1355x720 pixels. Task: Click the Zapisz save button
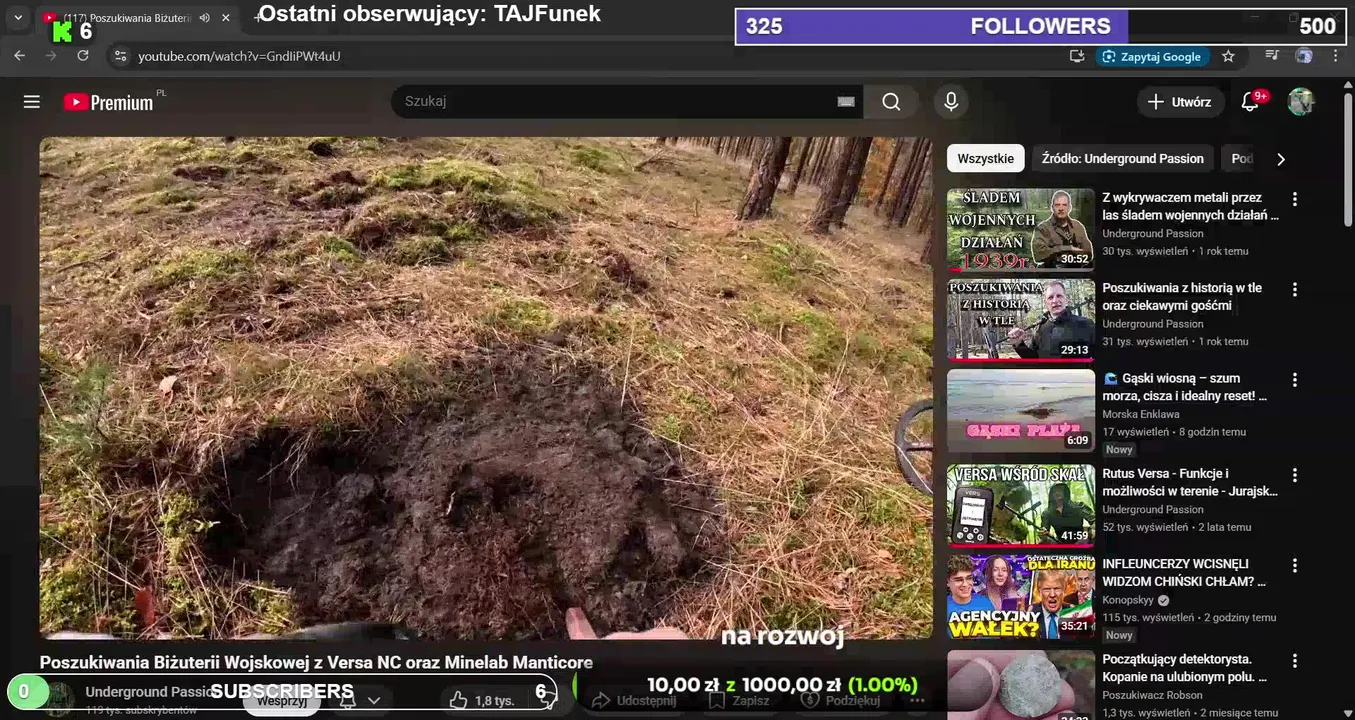tap(739, 700)
